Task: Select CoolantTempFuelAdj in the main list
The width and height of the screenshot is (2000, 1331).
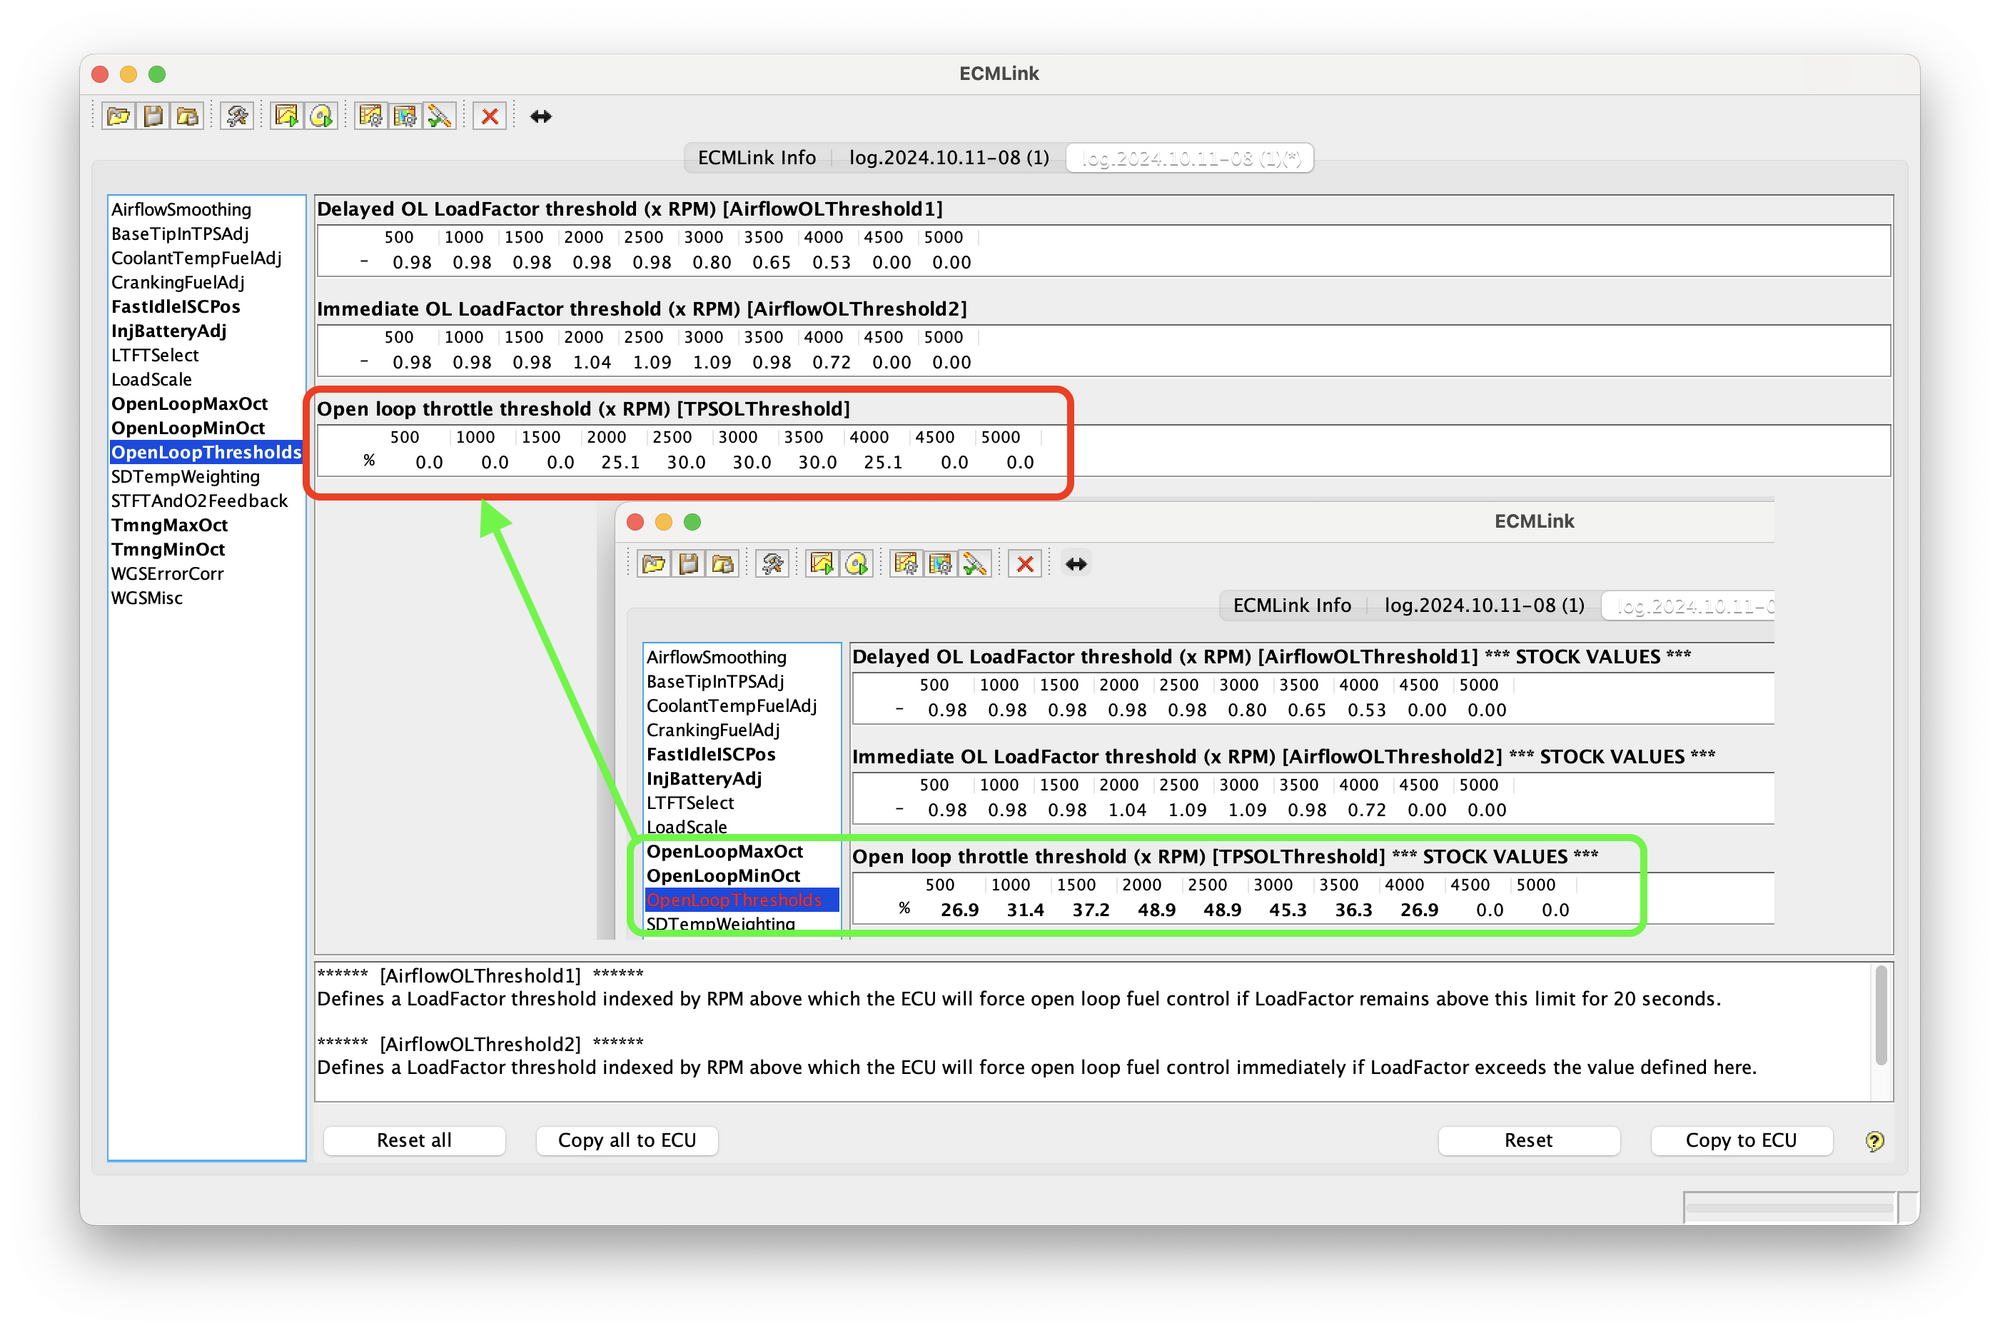Action: 205,258
